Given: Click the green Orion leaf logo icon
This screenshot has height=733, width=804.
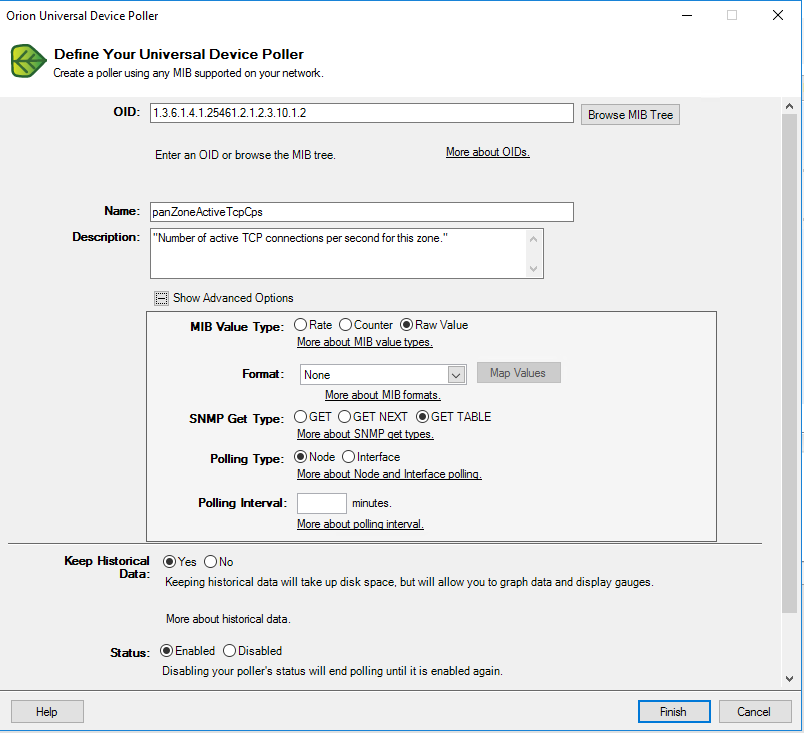Looking at the screenshot, I should pos(29,61).
